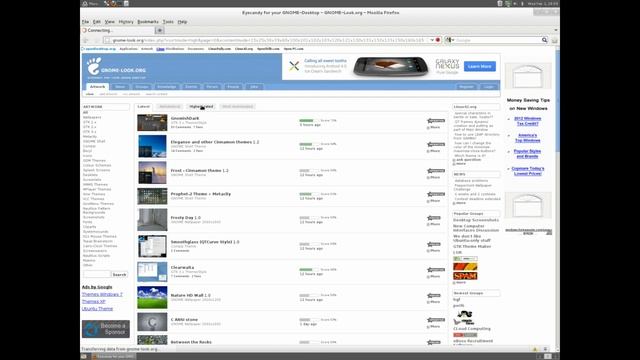The width and height of the screenshot is (640, 360).
Task: Select the Connecting… browser tab
Action: 117,30
